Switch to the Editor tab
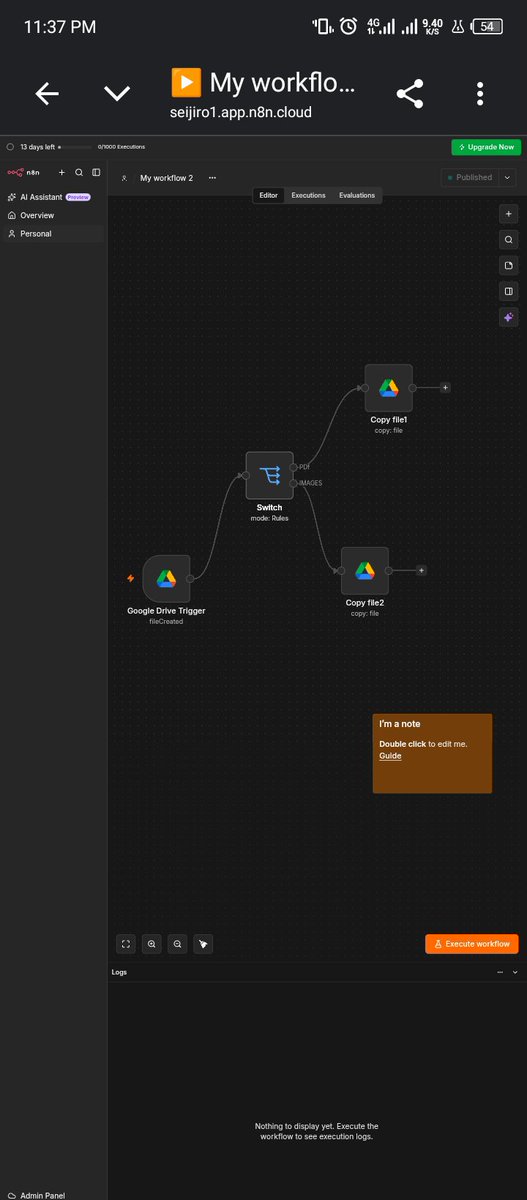This screenshot has height=1200, width=527. 269,195
